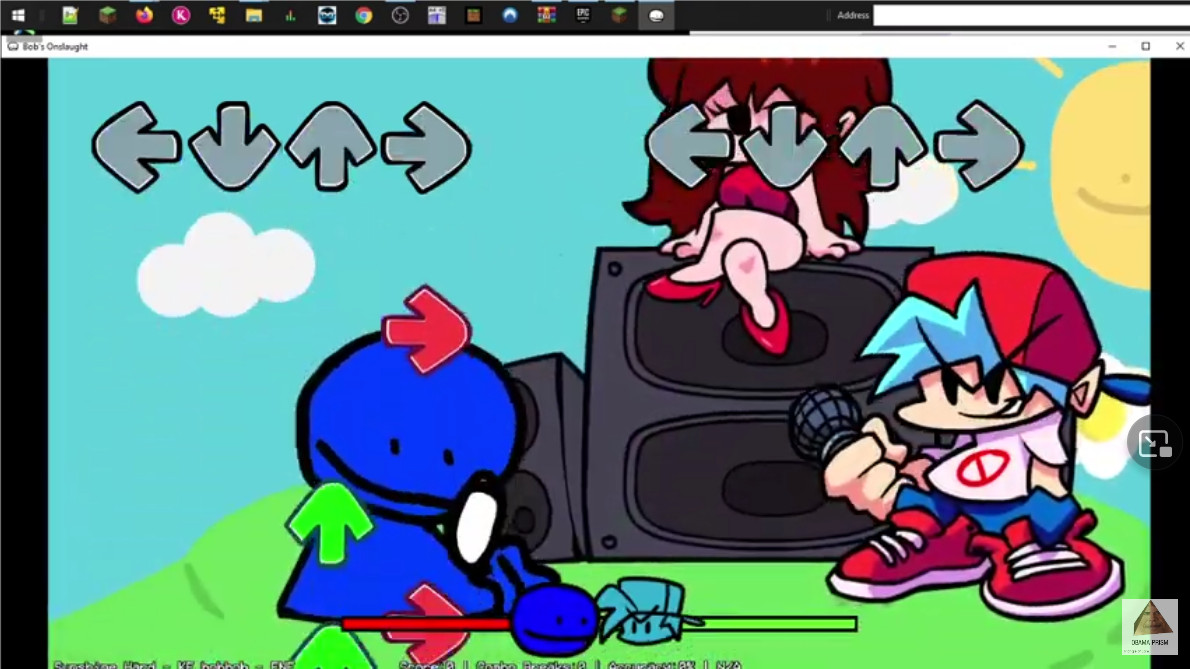The height and width of the screenshot is (669, 1190).
Task: Tap the right arrow receptor on the player's side
Action: (x=980, y=146)
